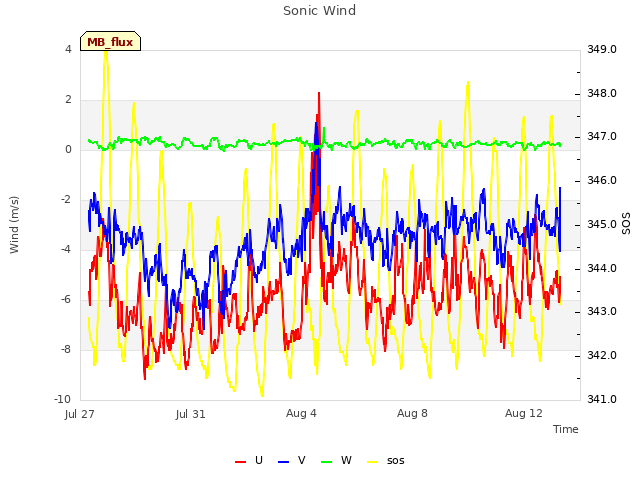Image resolution: width=640 pixels, height=480 pixels.
Task: Select the 'sos' legend label
Action: [396, 461]
